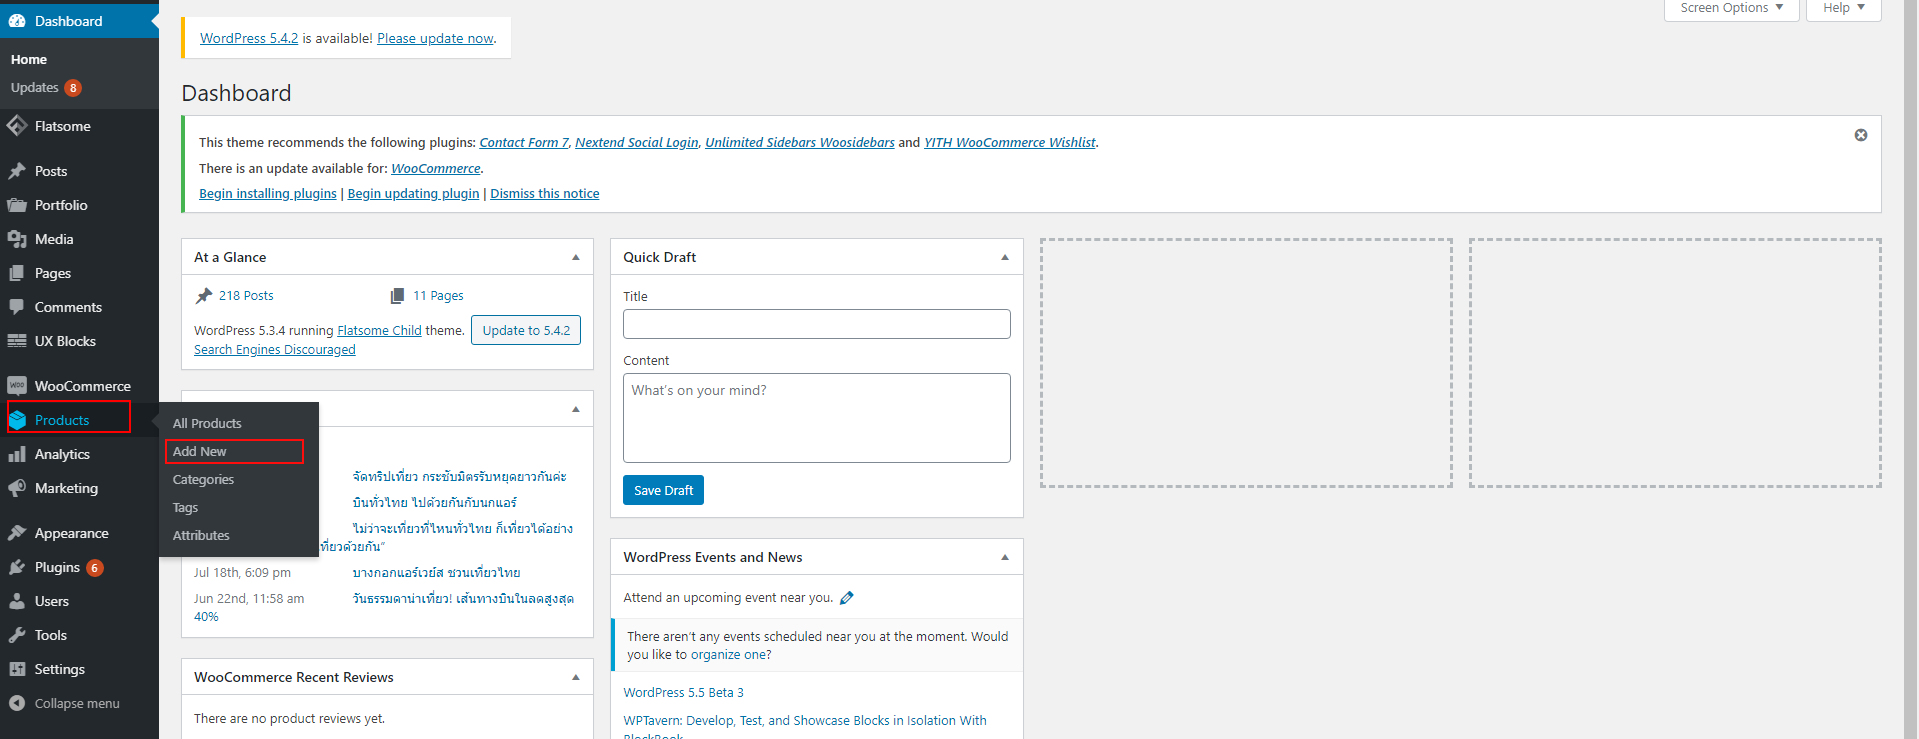Screen dimensions: 1919x739
Task: Click the Portfolio briefcase icon
Action: click(x=17, y=205)
